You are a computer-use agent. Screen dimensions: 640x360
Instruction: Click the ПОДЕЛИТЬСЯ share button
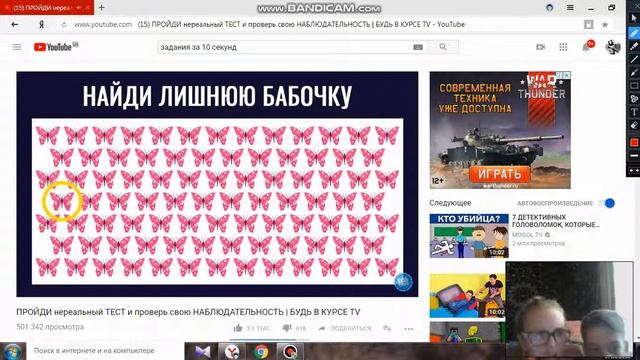tap(345, 328)
